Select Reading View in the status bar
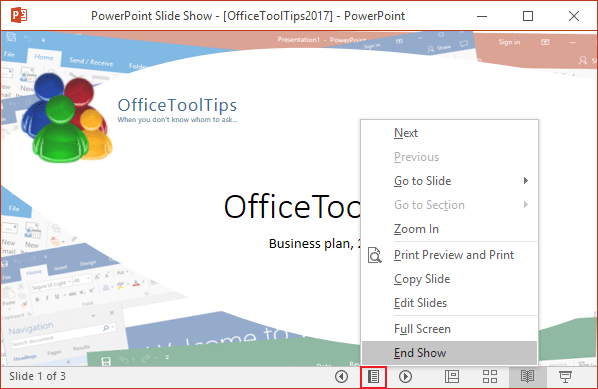 point(527,377)
